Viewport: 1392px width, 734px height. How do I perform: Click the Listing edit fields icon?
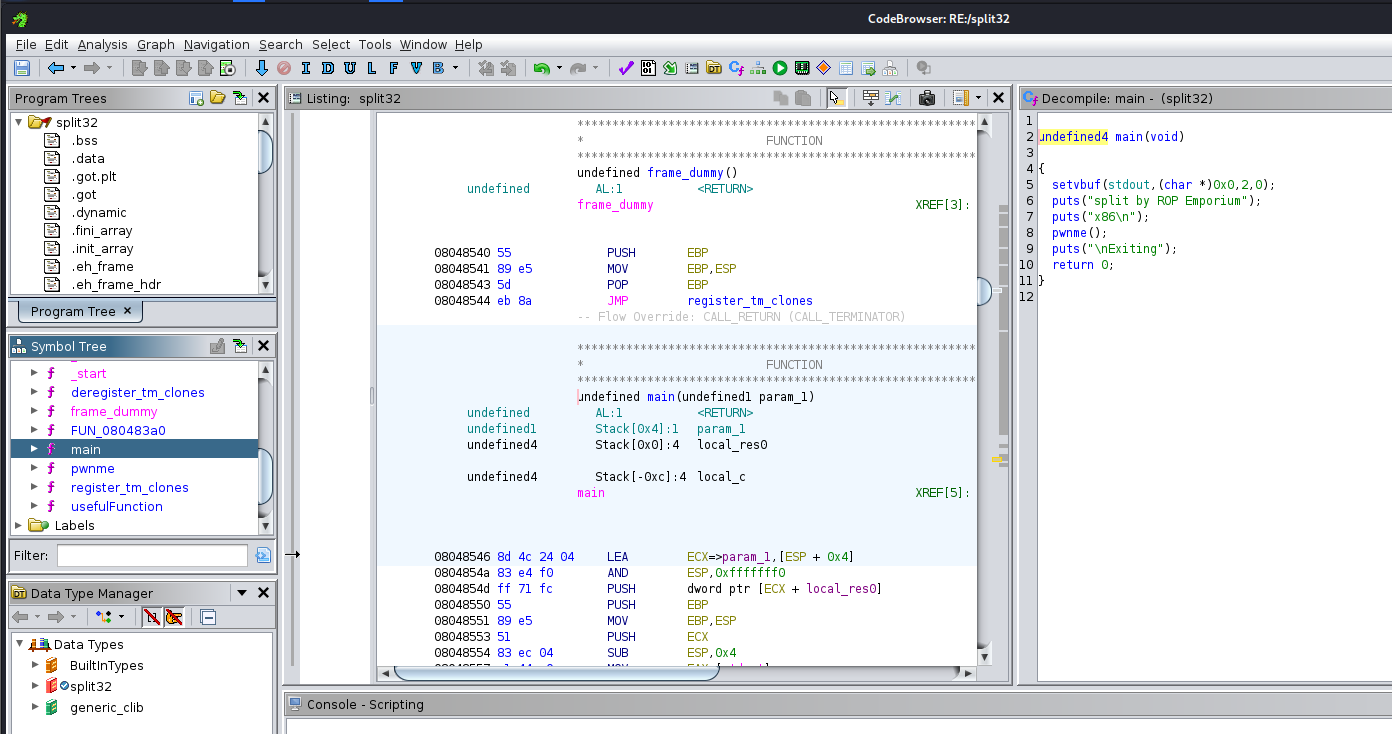pos(871,98)
